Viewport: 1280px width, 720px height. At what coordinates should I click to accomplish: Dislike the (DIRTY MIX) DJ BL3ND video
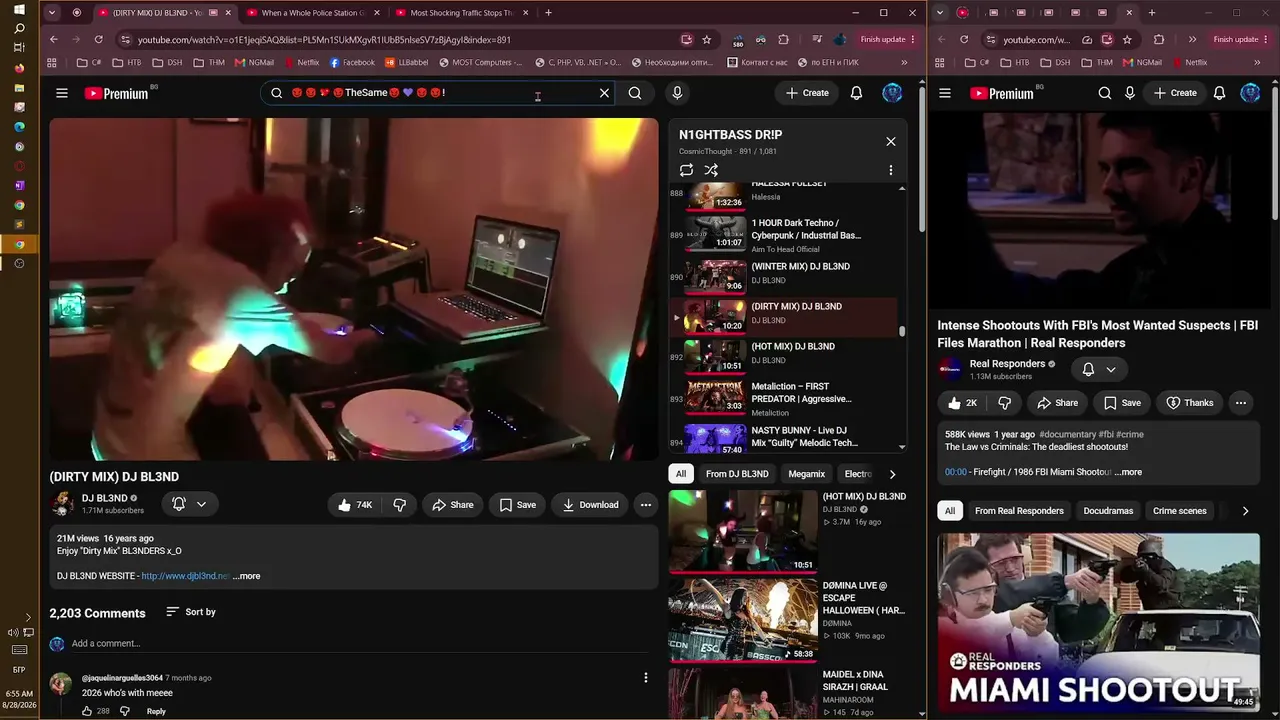click(x=399, y=505)
